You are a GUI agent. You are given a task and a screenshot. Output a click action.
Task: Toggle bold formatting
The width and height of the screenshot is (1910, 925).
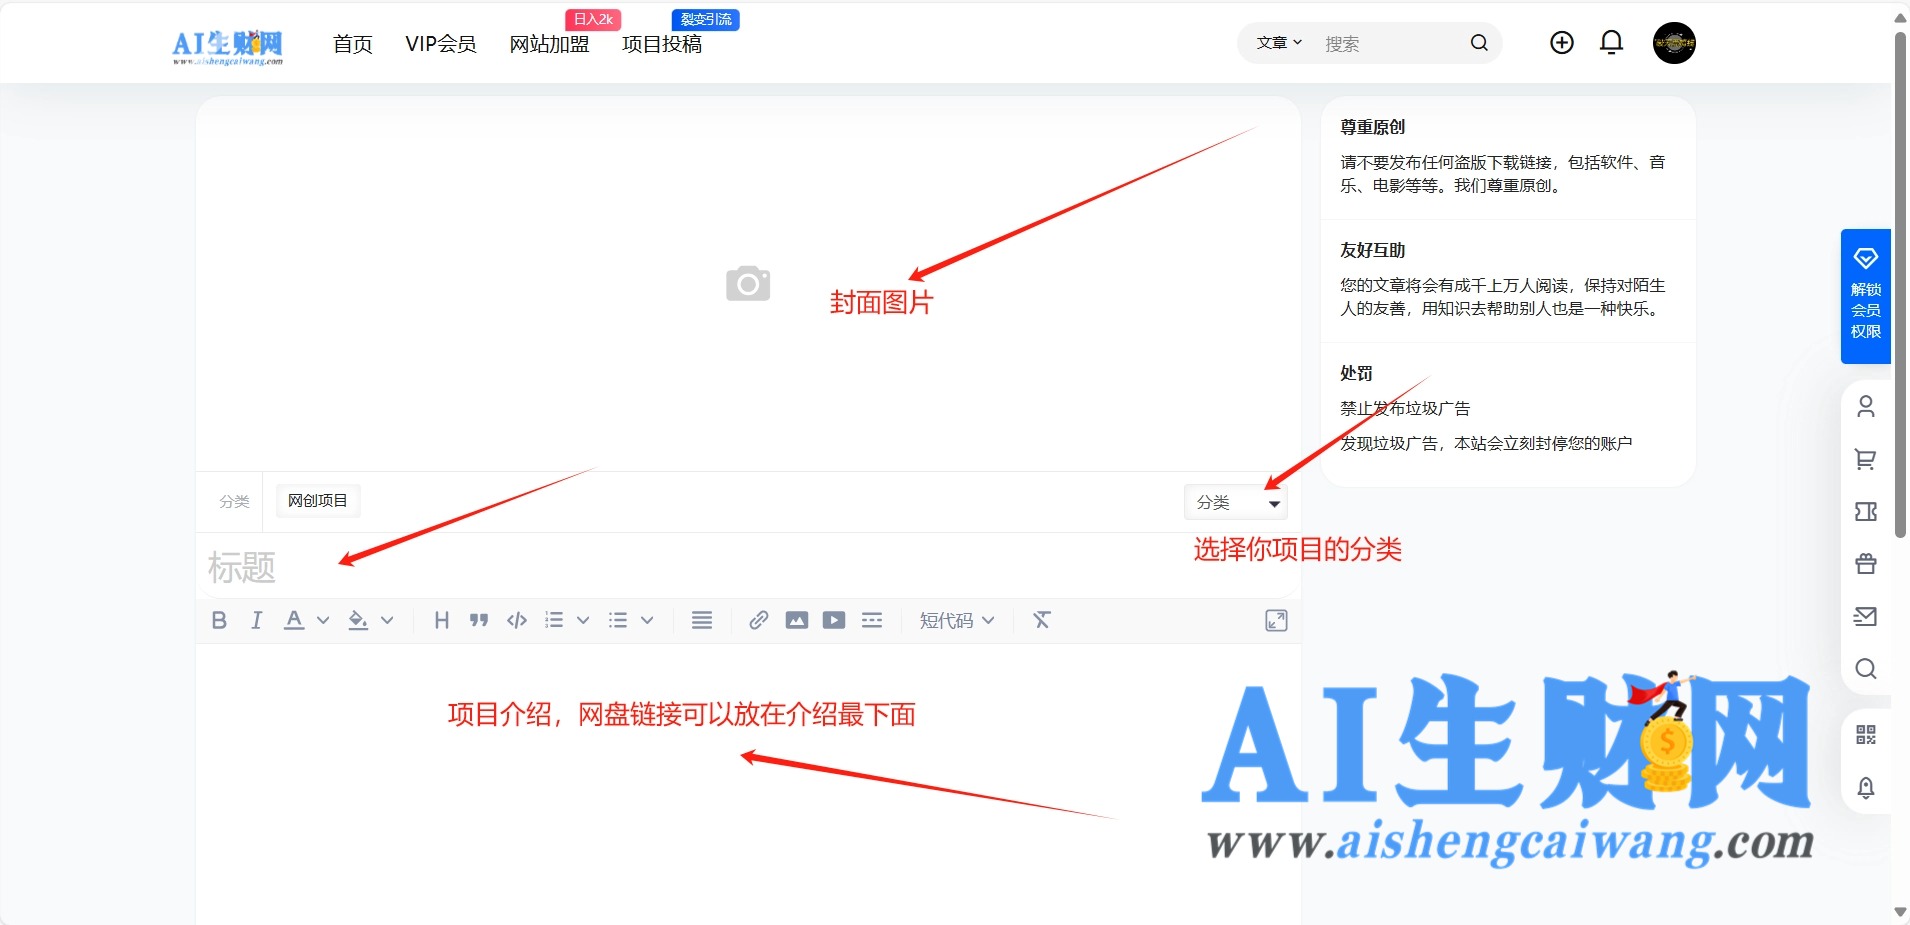click(219, 620)
